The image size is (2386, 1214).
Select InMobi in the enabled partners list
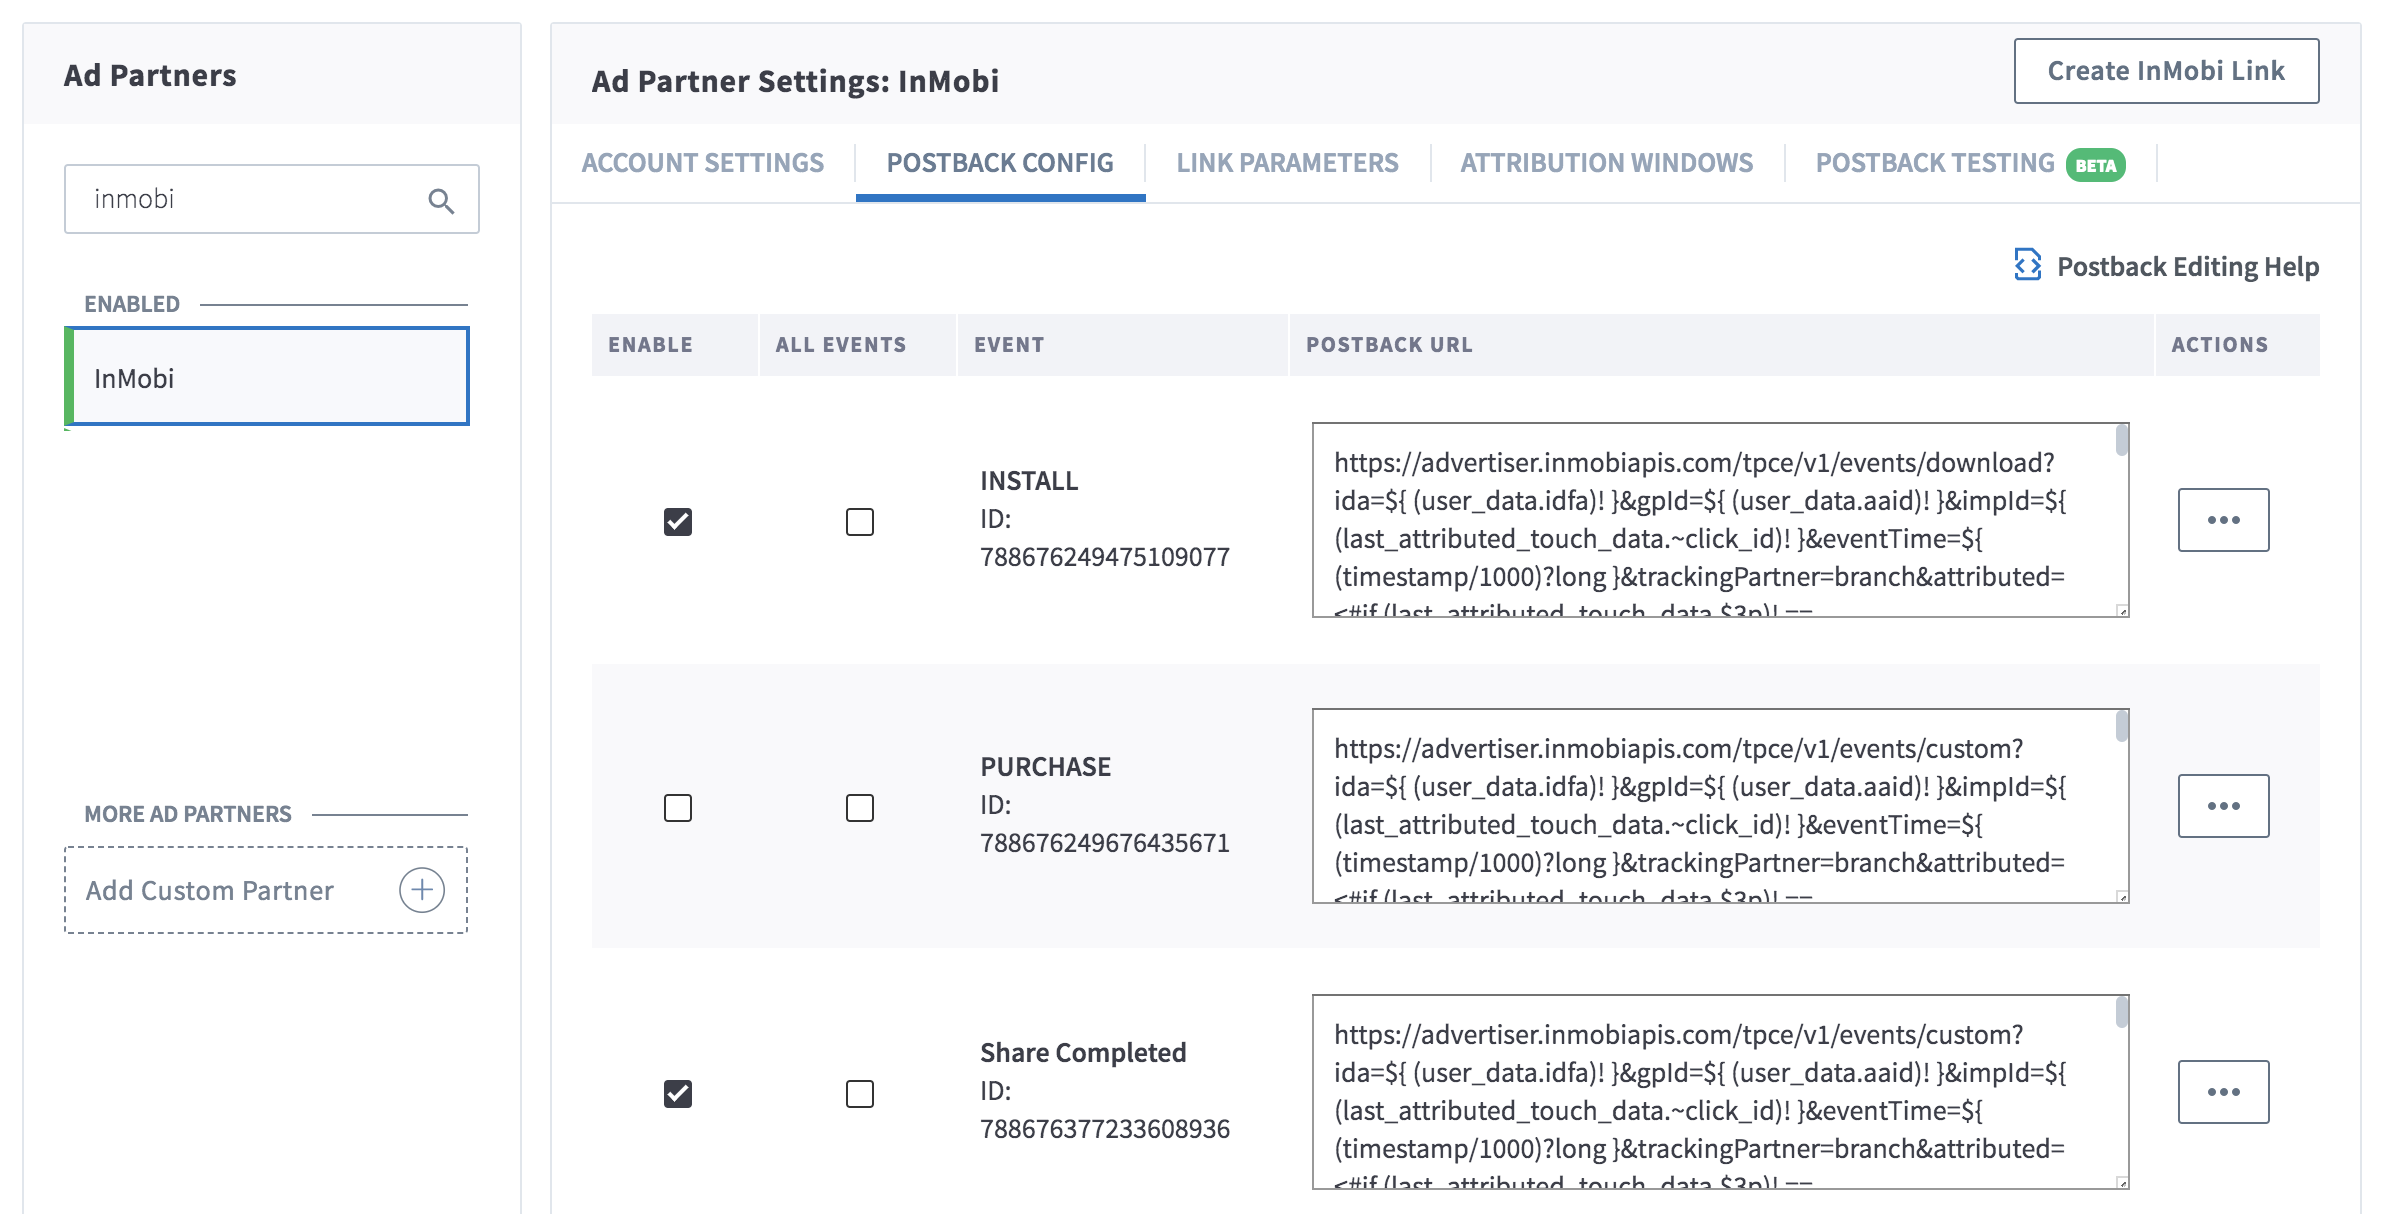[268, 378]
